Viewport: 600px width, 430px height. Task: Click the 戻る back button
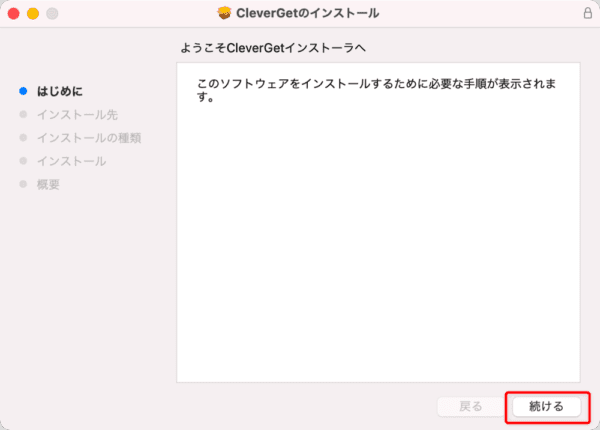[x=471, y=407]
